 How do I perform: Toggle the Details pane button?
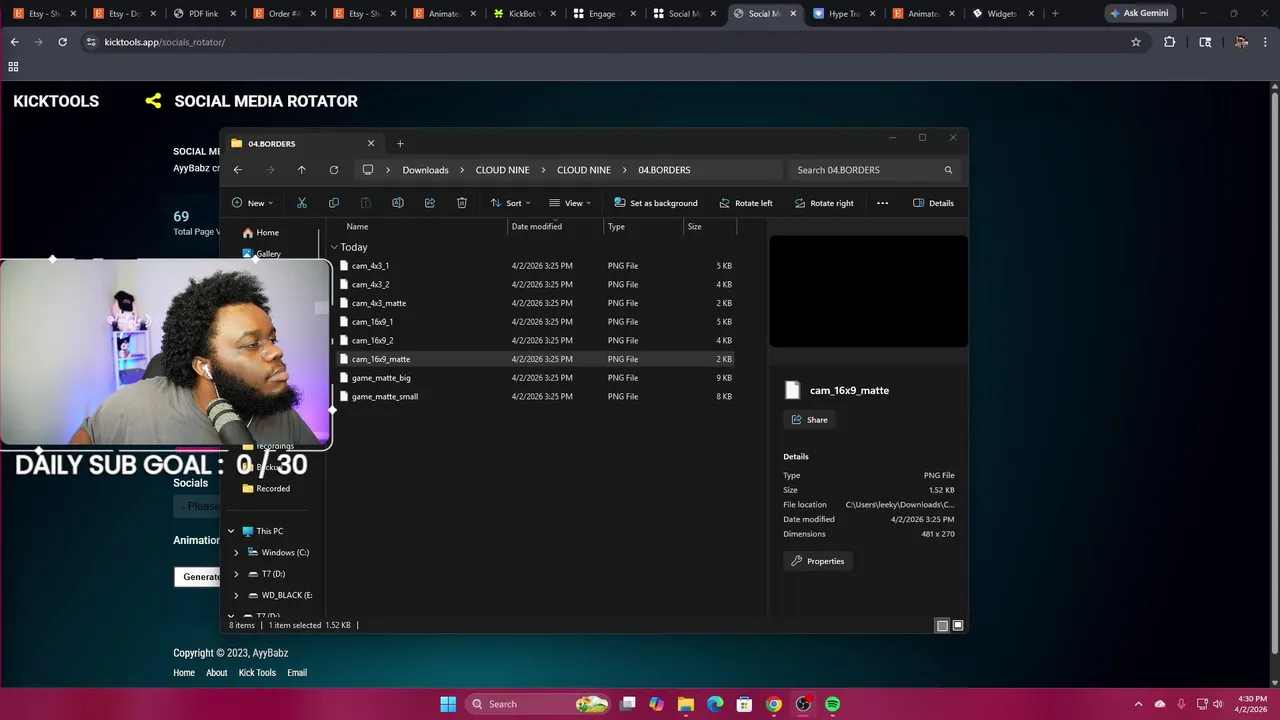coord(933,203)
